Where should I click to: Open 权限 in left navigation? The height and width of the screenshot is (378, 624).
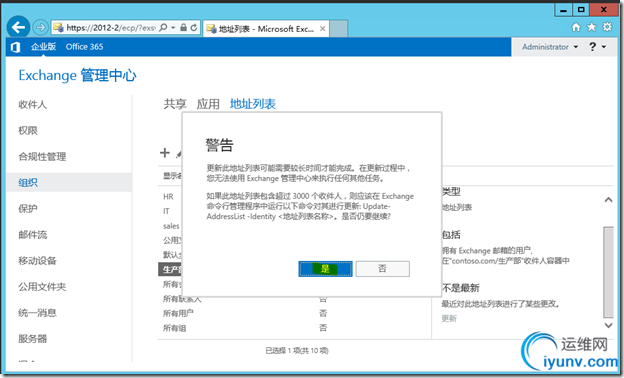pos(28,131)
